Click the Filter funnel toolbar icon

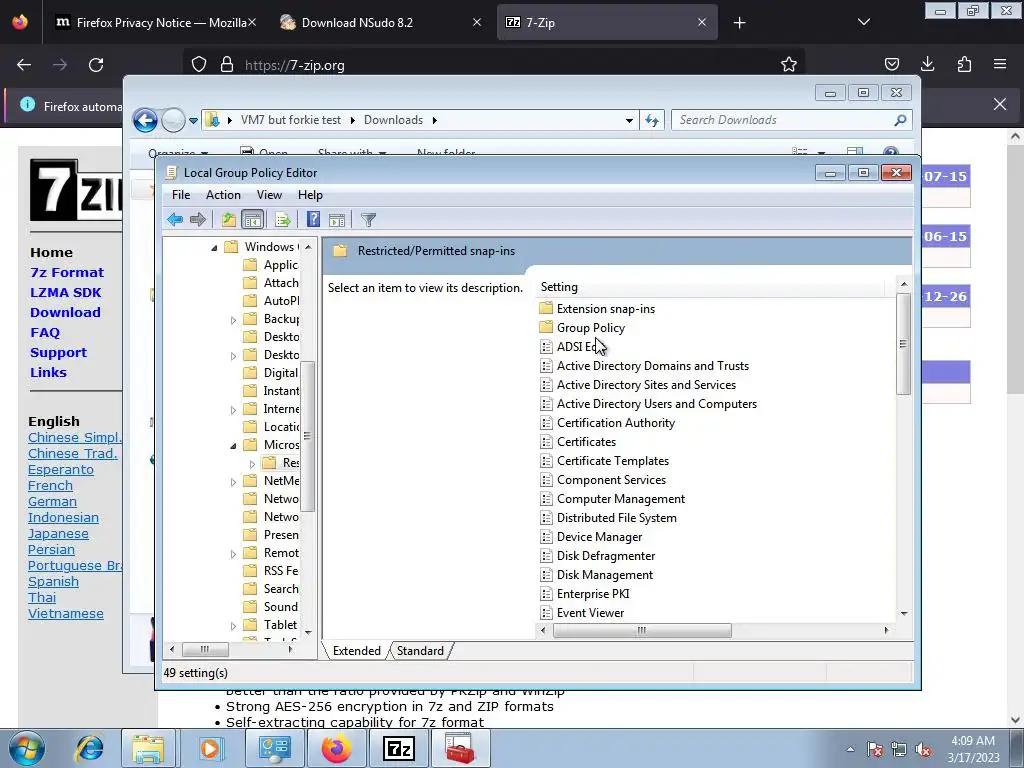(368, 220)
